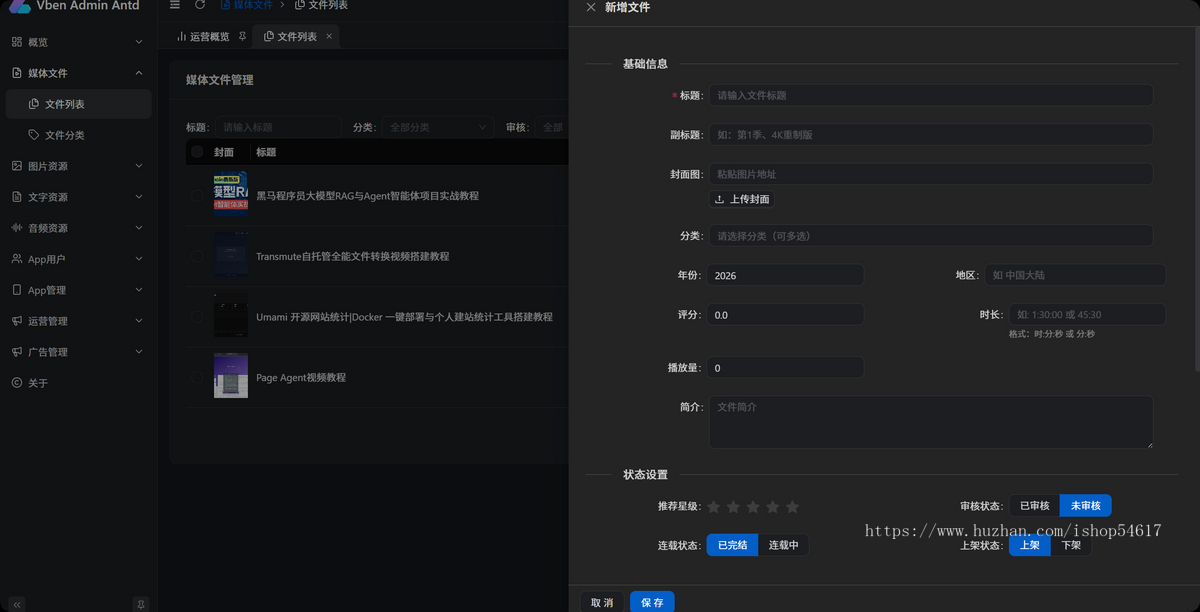Screen dimensions: 1200x612
Task: Check the Page Agent视频教程 row checkbox
Action: pos(197,378)
